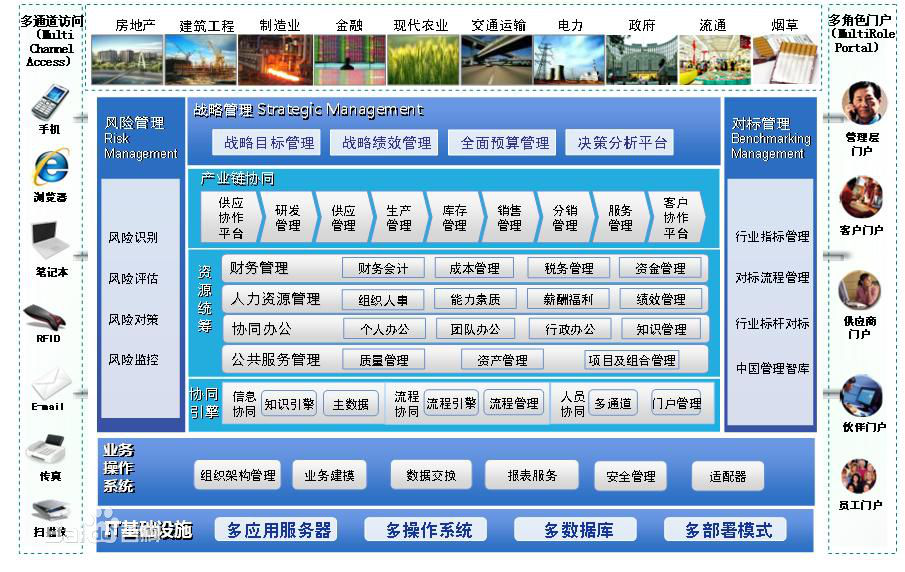Click the mobile phone (手机) icon
905x572 pixels.
click(x=50, y=103)
